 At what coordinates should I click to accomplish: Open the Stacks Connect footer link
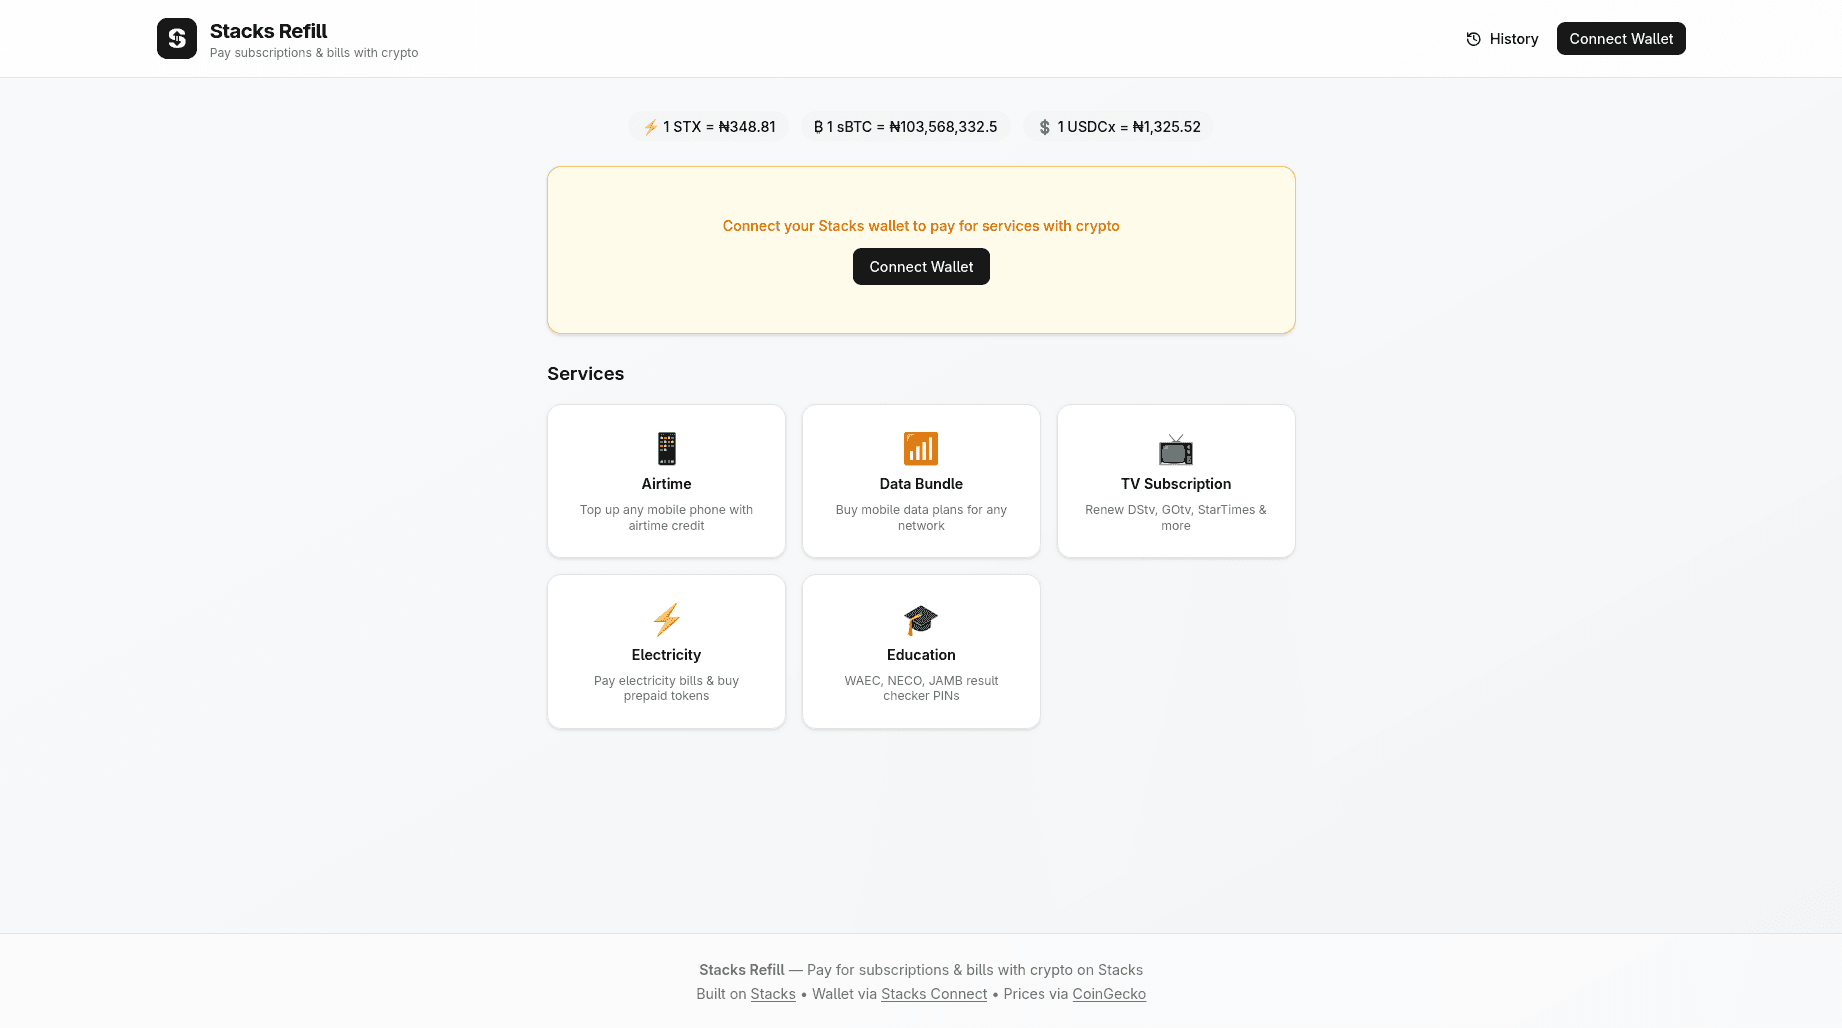[934, 994]
